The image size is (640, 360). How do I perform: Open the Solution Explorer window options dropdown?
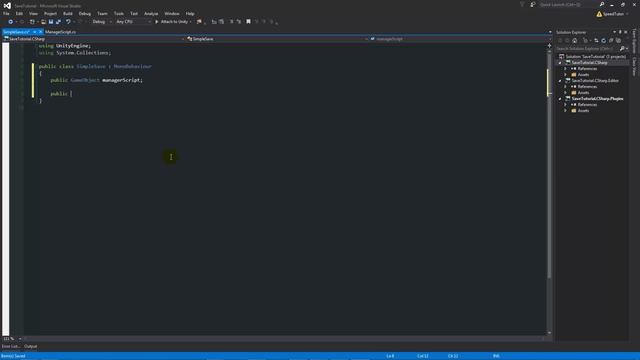(x=614, y=32)
